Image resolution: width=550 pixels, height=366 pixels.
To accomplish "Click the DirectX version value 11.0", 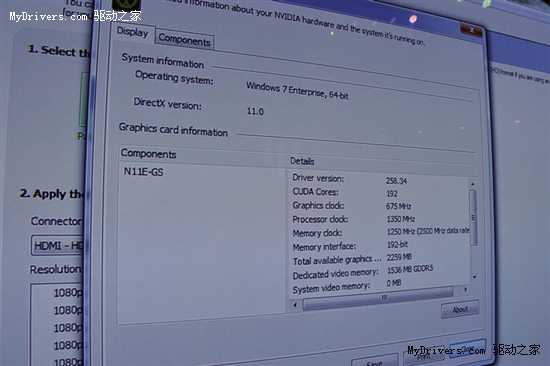I will coord(255,111).
